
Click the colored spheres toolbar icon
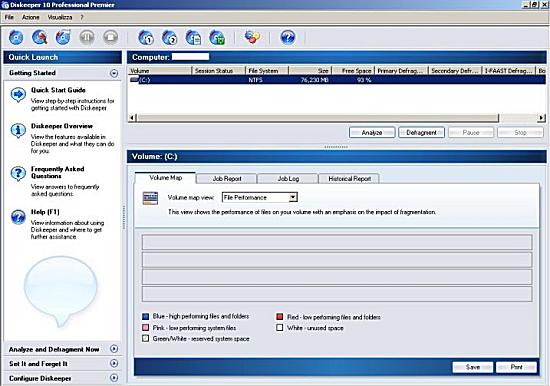252,37
